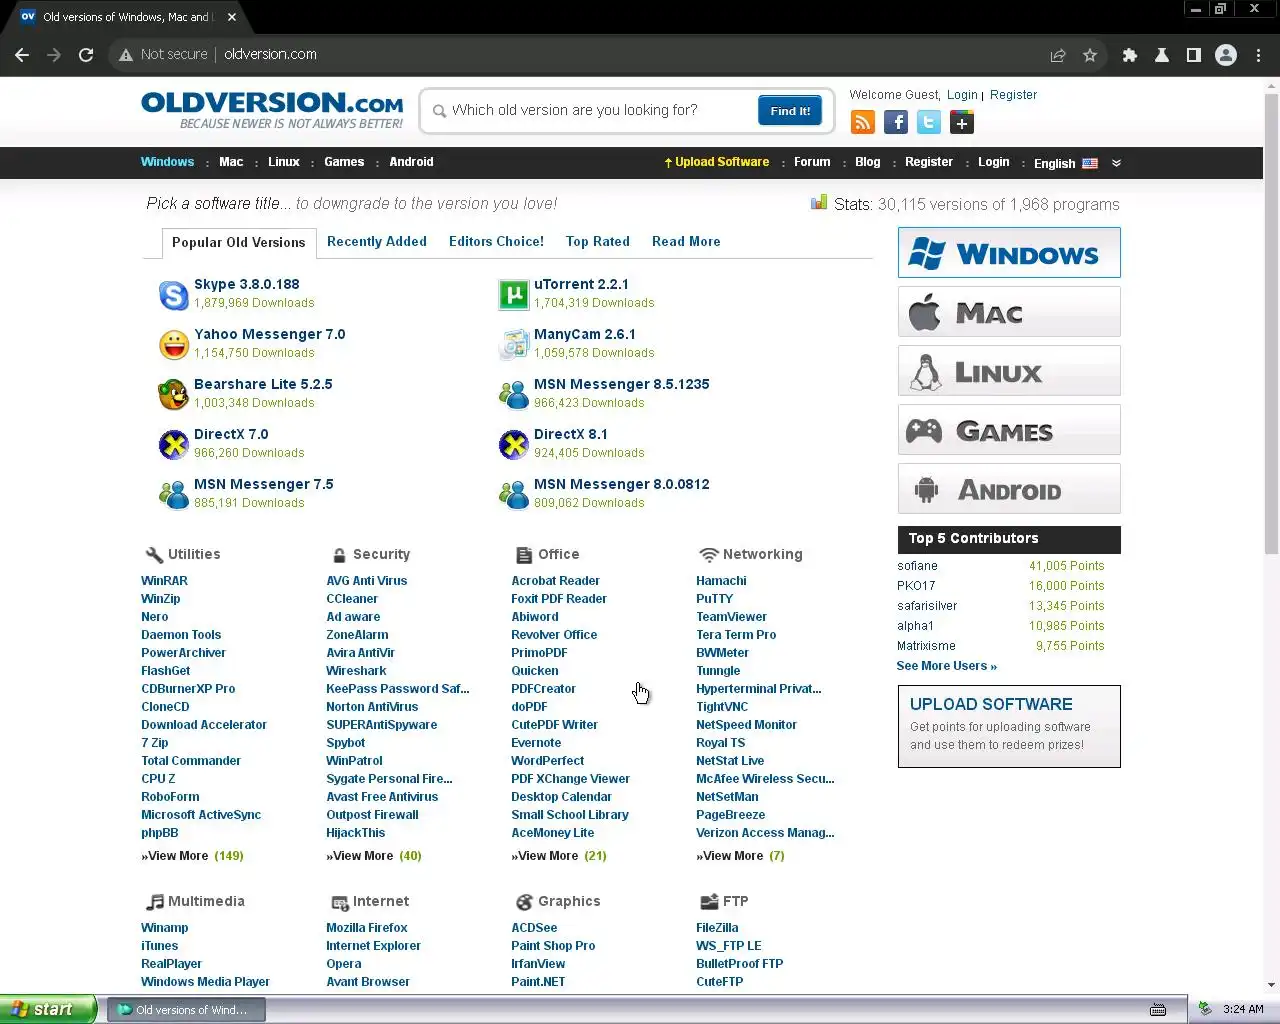The width and height of the screenshot is (1280, 1024).
Task: Open Chrome extensions puzzle icon
Action: pyautogui.click(x=1130, y=55)
